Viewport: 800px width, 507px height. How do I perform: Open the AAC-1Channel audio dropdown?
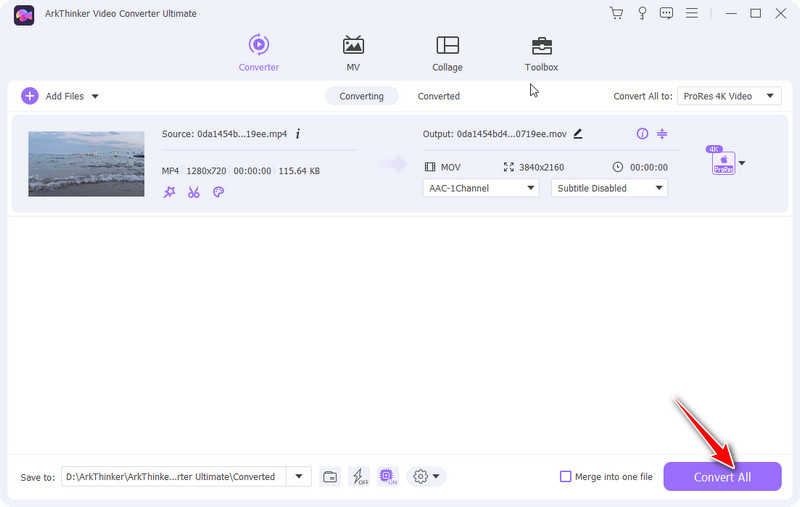pyautogui.click(x=481, y=188)
